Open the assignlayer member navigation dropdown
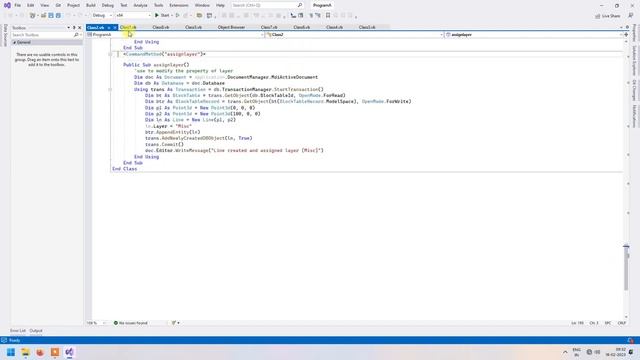640x360 pixels. (x=534, y=35)
